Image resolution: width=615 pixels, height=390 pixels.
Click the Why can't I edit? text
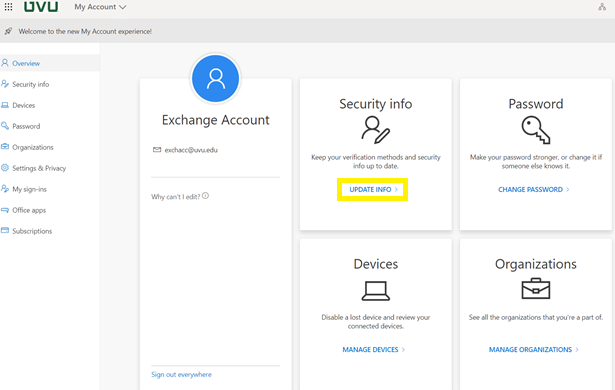pyautogui.click(x=176, y=197)
